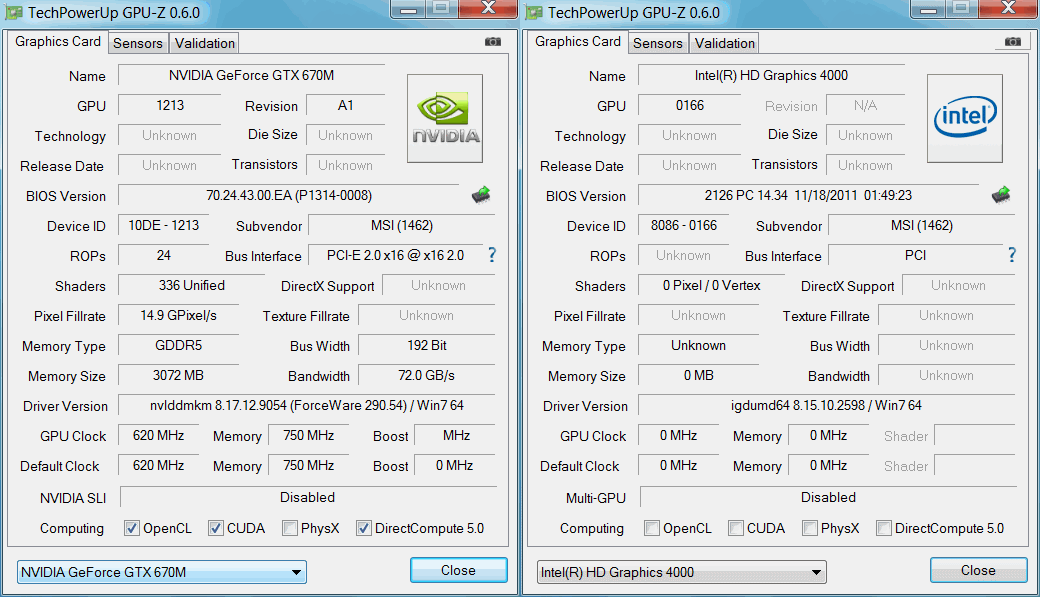This screenshot has width=1040, height=597.
Task: Switch to Validation tab in NVIDIA window
Action: click(204, 43)
